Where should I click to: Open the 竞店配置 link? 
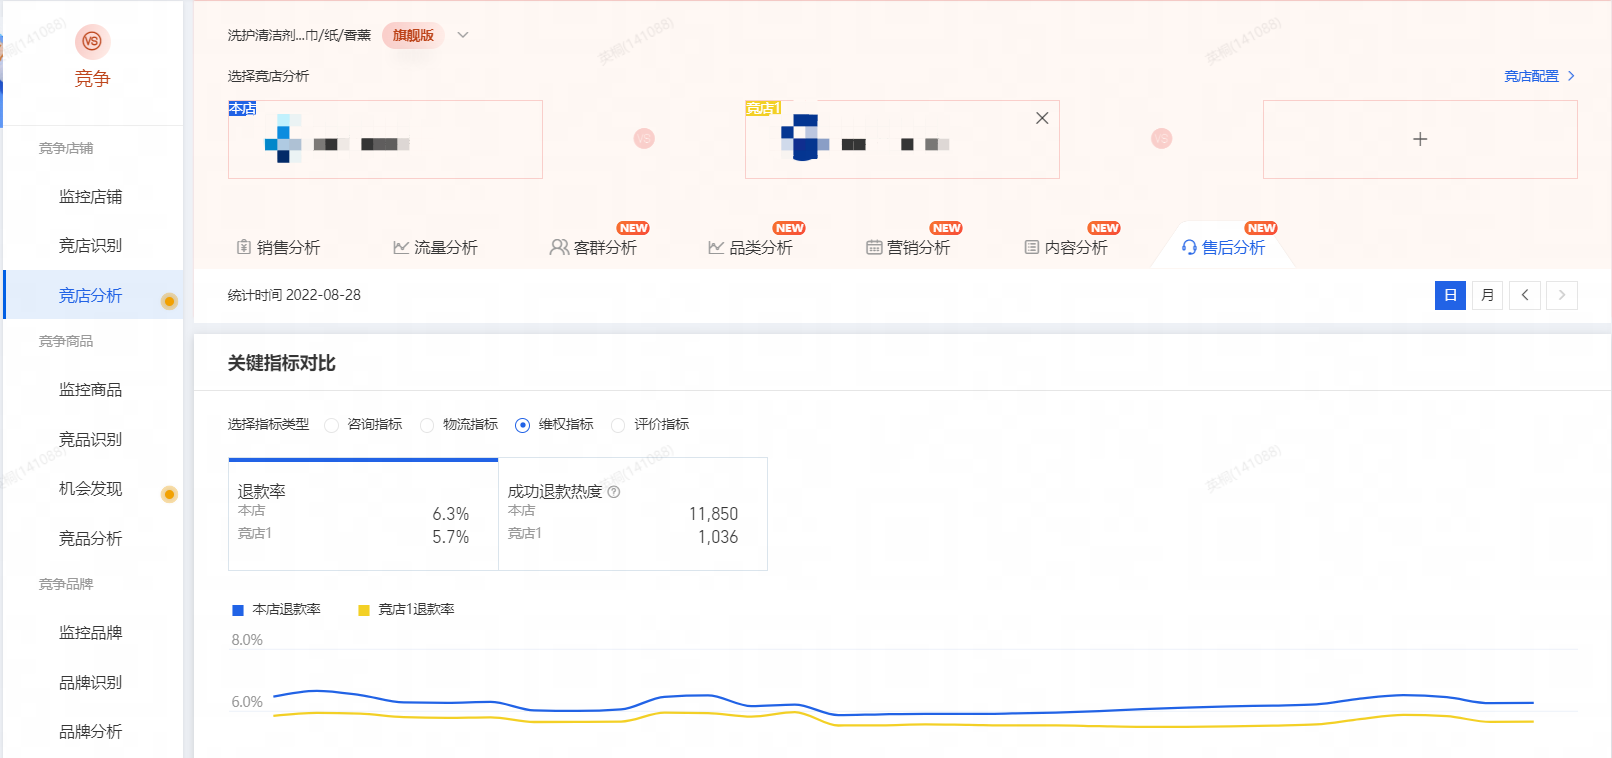[x=1540, y=76]
